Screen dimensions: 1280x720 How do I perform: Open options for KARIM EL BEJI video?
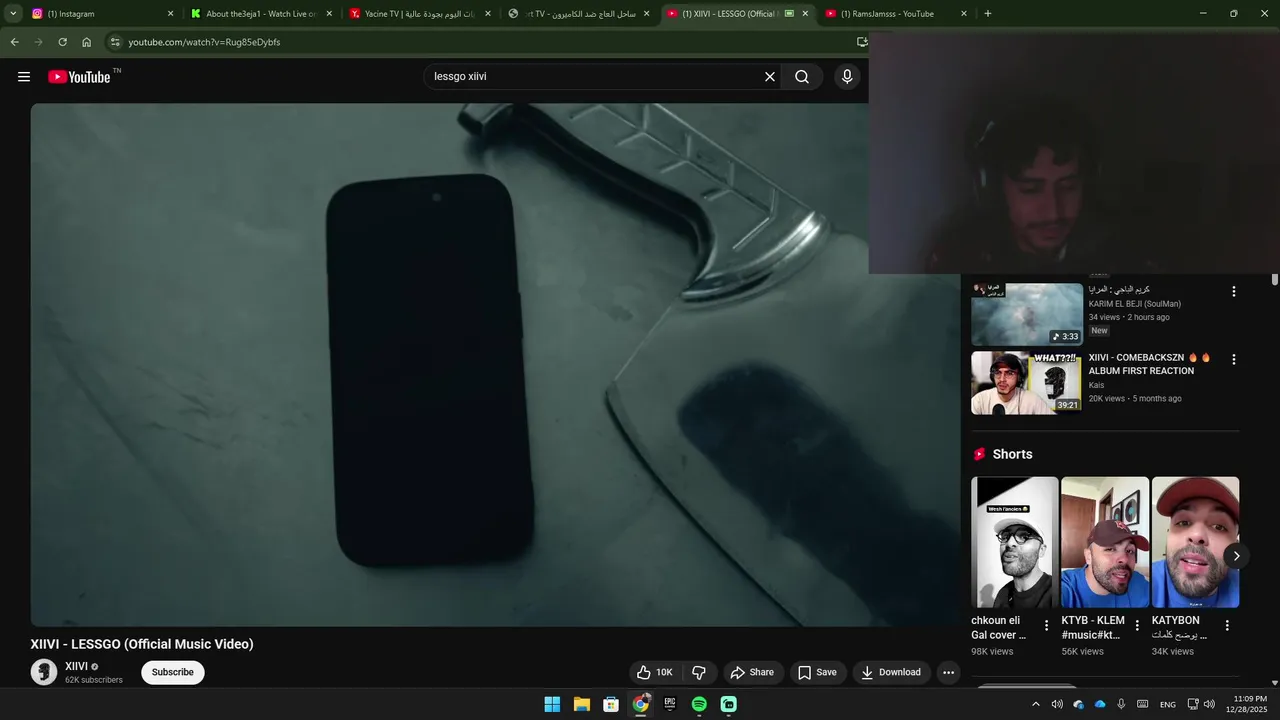[x=1233, y=292]
